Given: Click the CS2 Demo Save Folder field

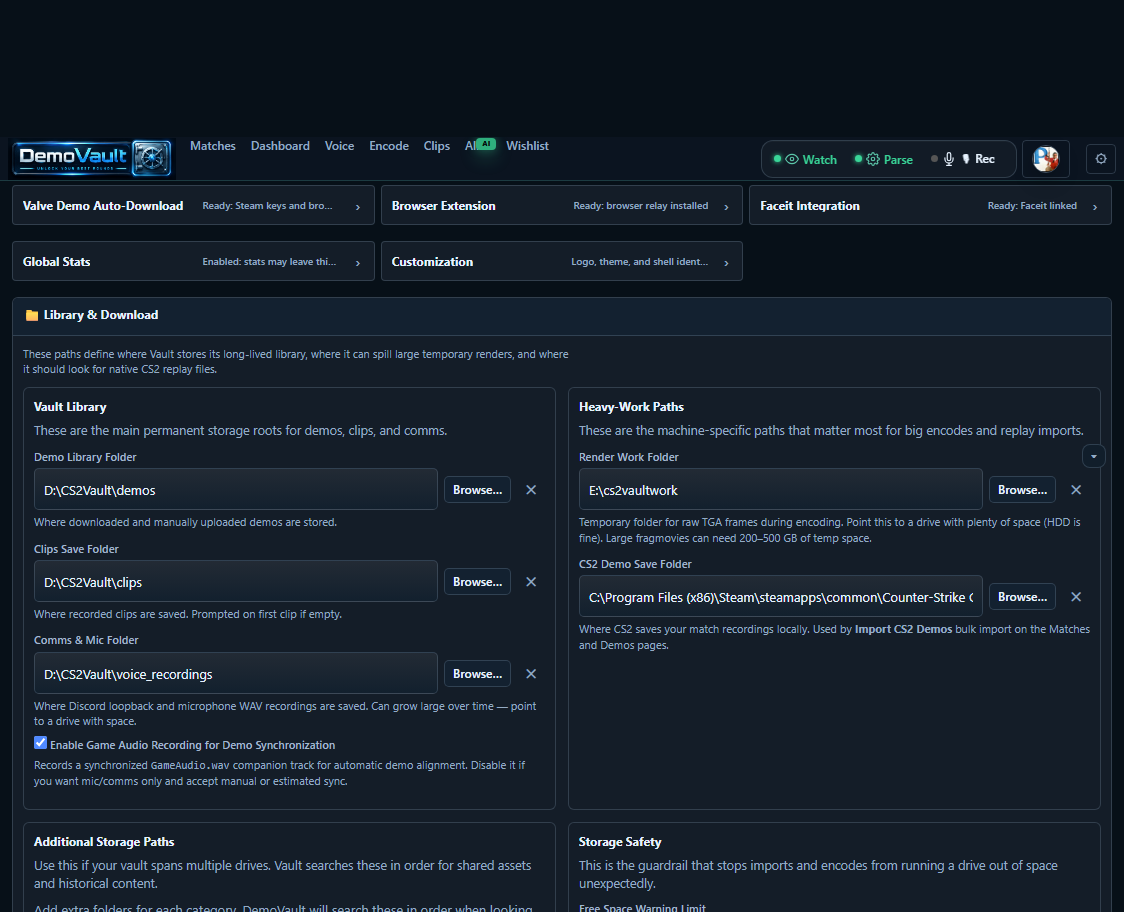Looking at the screenshot, I should click(781, 597).
